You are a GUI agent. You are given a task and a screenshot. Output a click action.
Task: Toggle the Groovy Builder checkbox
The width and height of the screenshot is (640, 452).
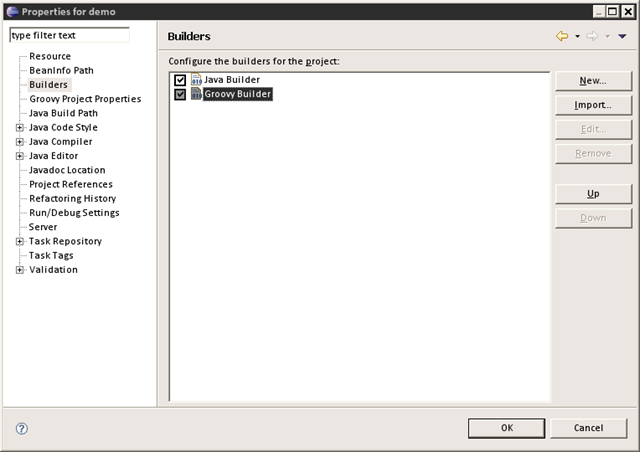pos(180,94)
